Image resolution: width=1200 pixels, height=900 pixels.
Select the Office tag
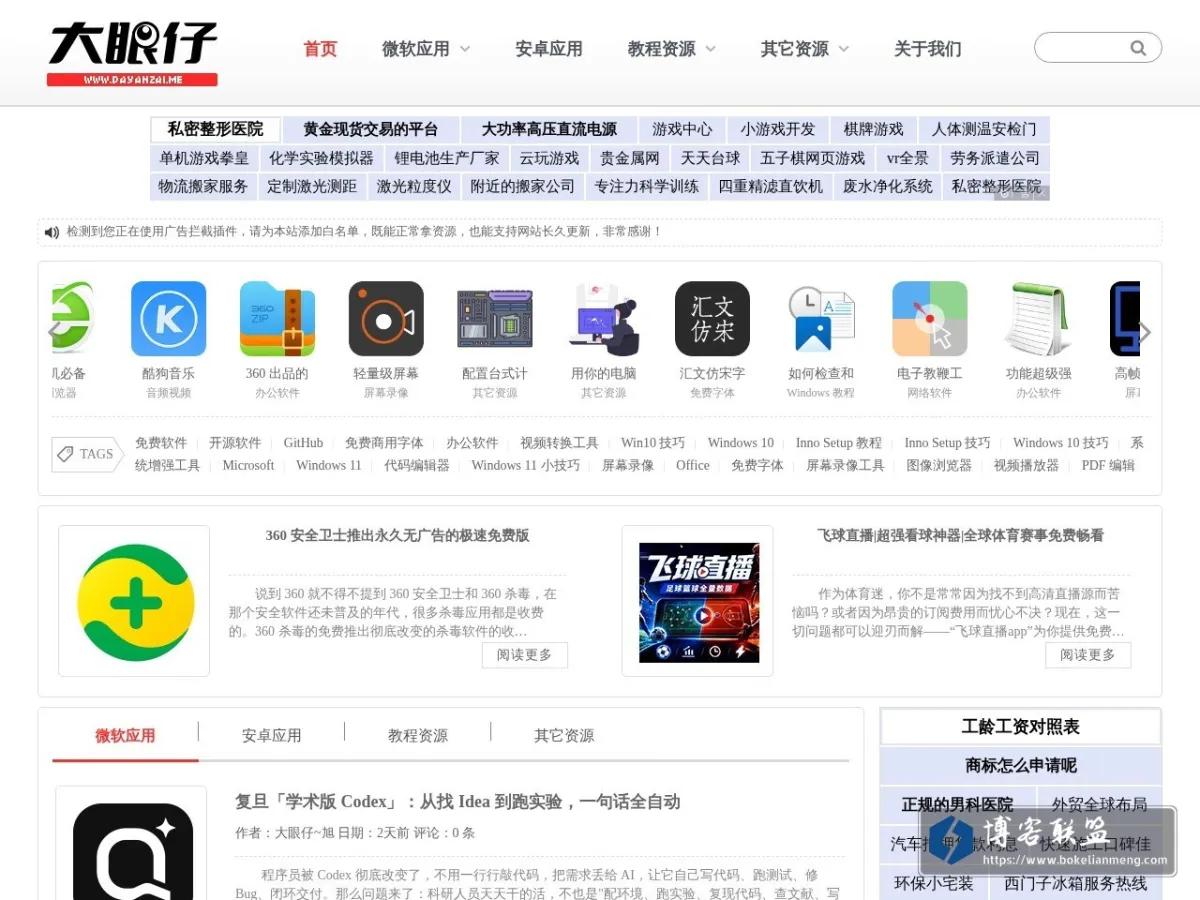[693, 465]
